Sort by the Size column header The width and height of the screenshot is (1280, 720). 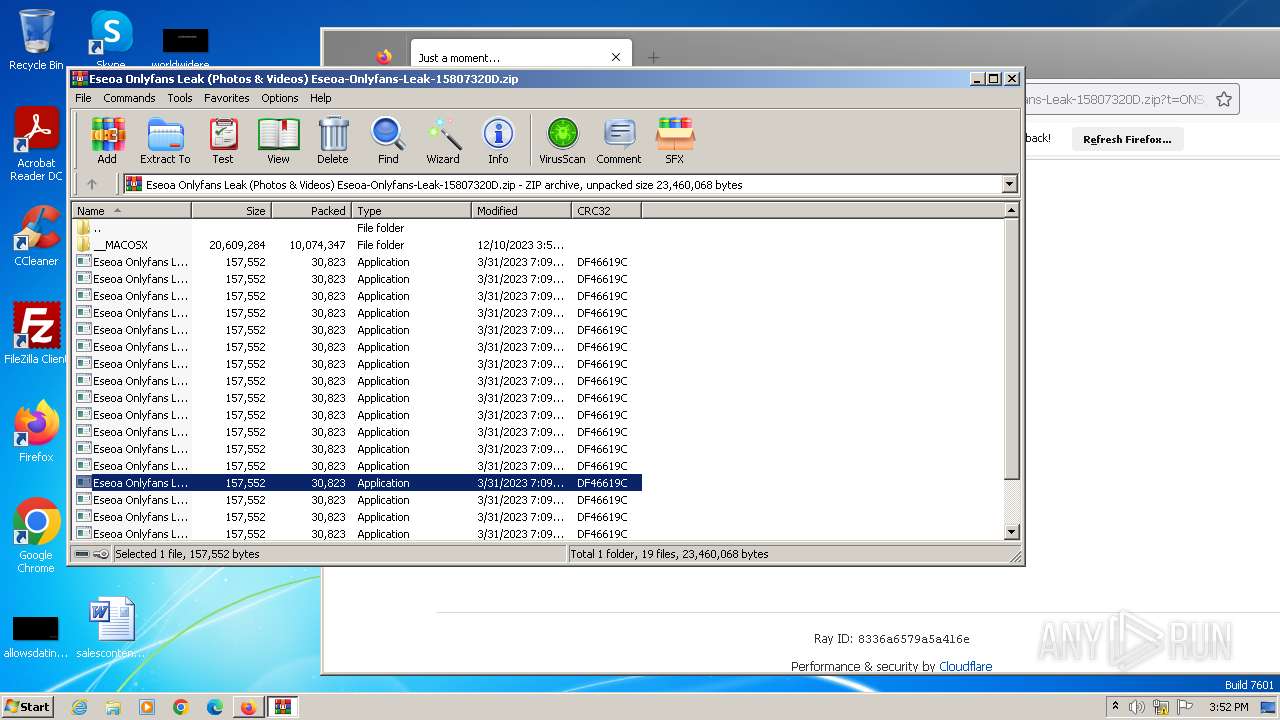[231, 210]
